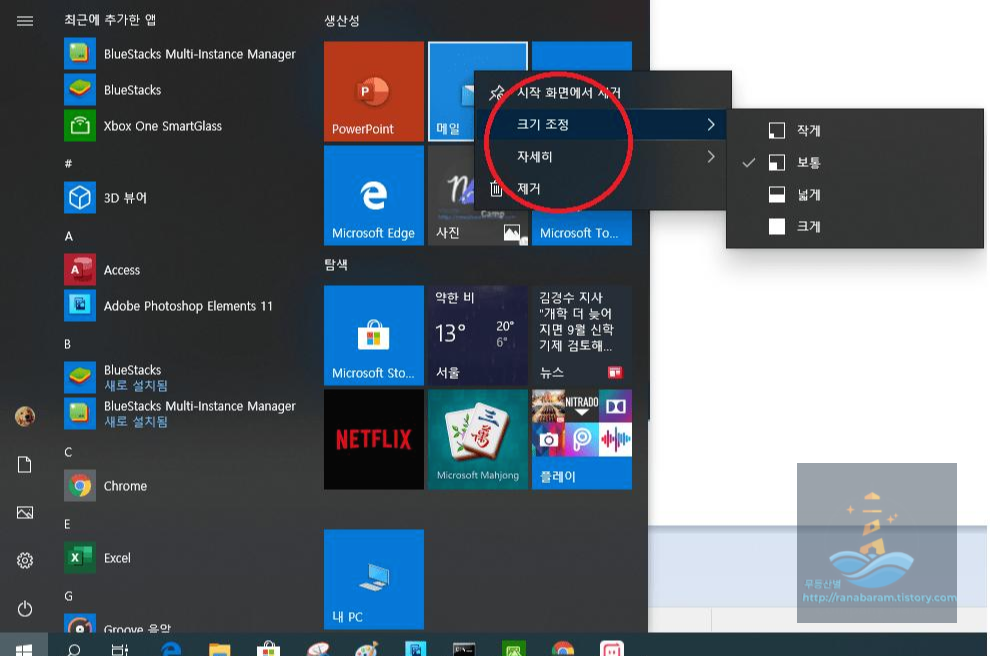Open BlueStacks Multi-Instance Manager marked 새로 설치됨

(181, 414)
